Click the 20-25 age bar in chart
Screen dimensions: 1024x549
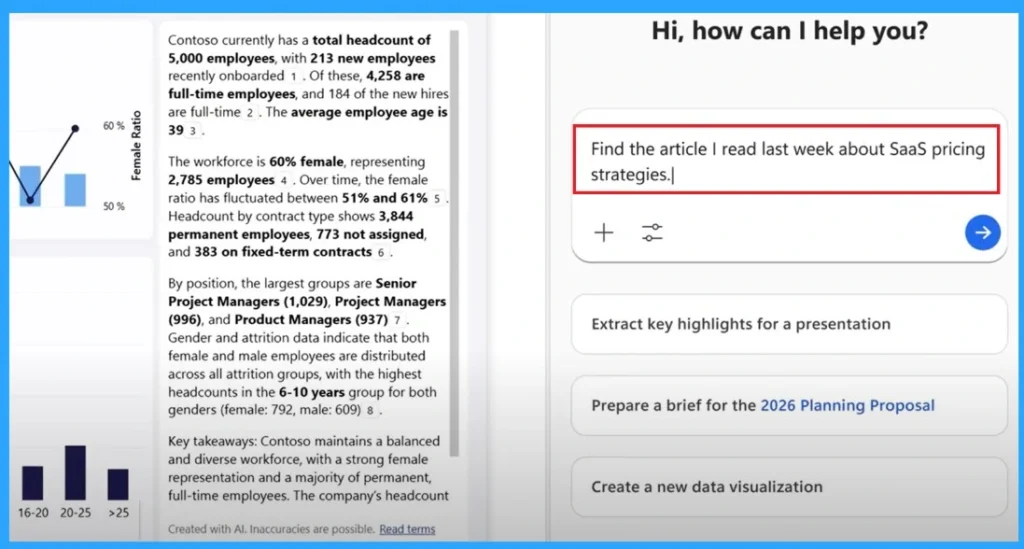point(75,473)
